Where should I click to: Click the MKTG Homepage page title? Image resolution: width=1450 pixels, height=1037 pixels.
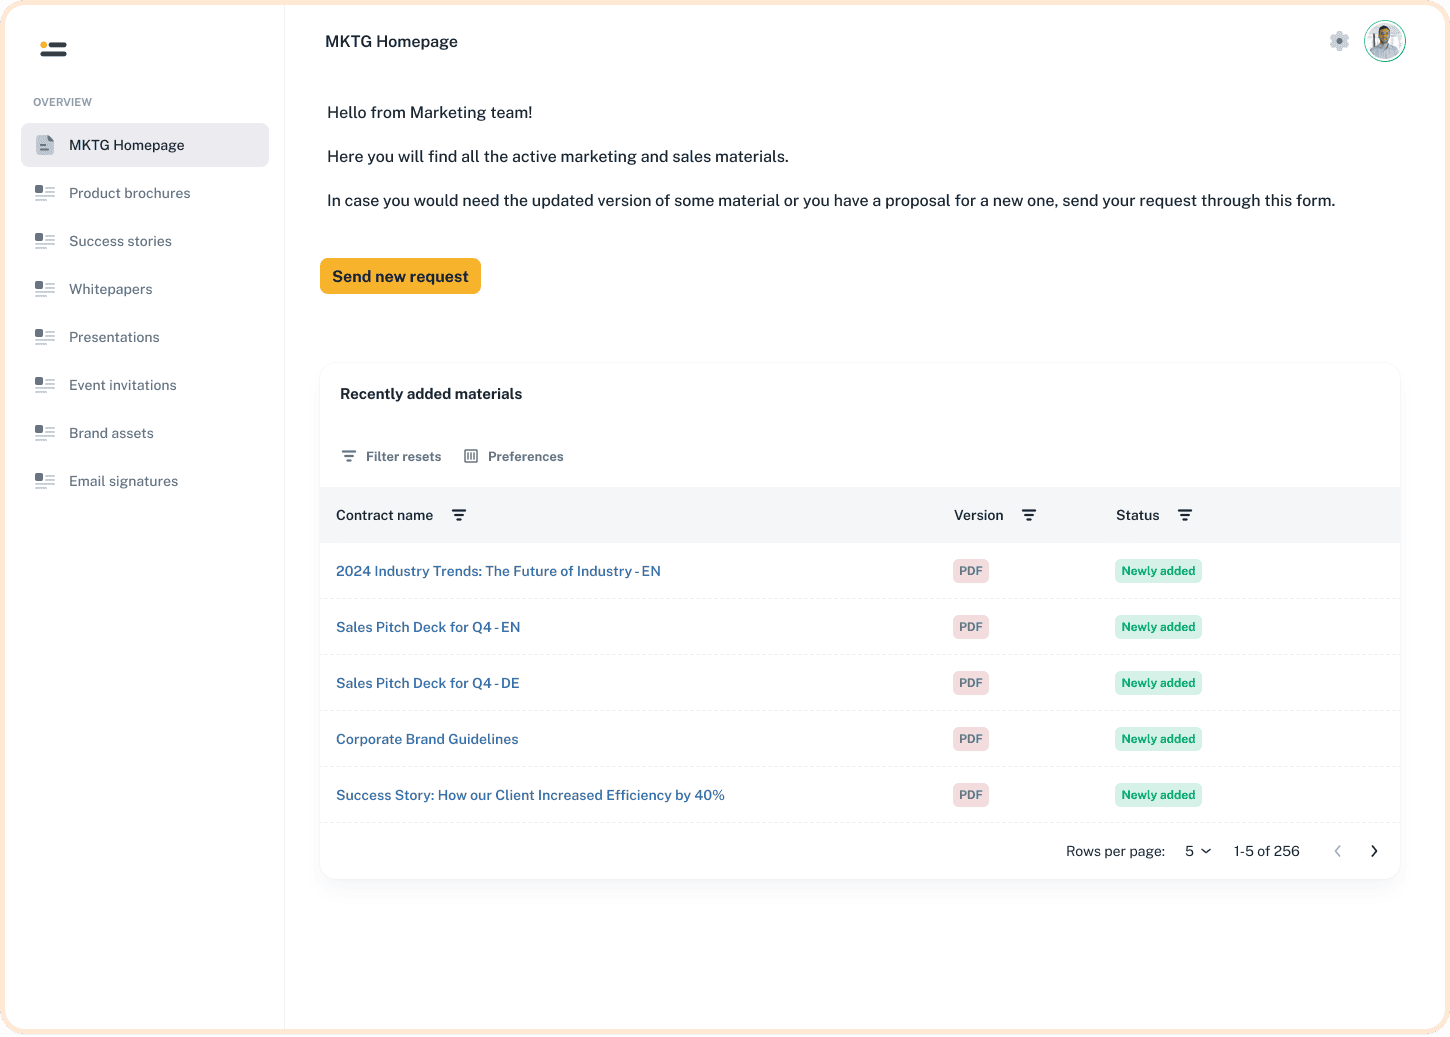pos(391,41)
